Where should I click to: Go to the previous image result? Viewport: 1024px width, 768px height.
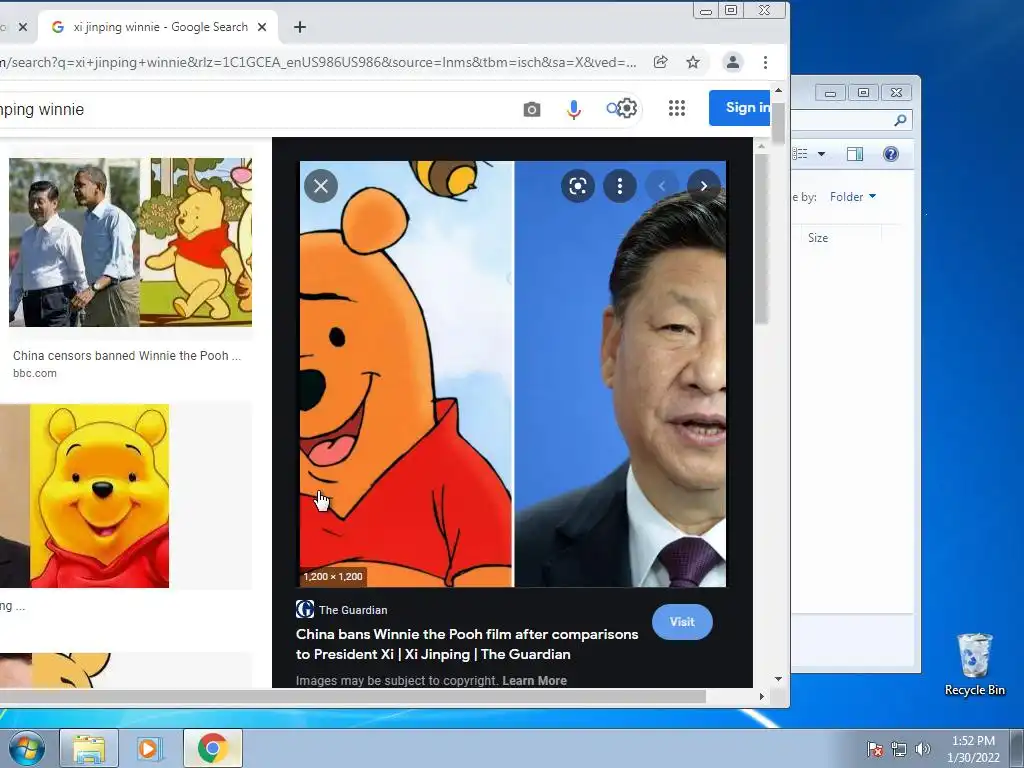pyautogui.click(x=662, y=186)
